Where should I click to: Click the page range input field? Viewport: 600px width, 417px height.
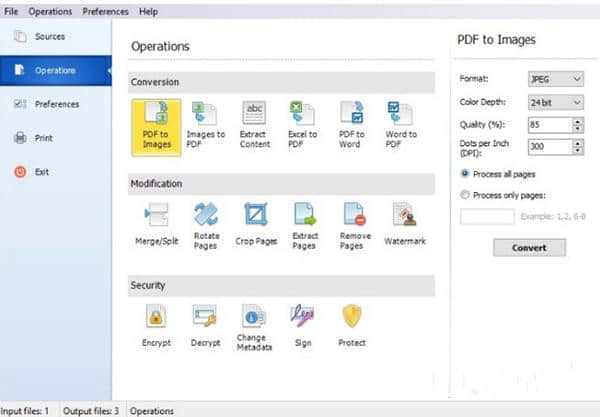pyautogui.click(x=487, y=216)
